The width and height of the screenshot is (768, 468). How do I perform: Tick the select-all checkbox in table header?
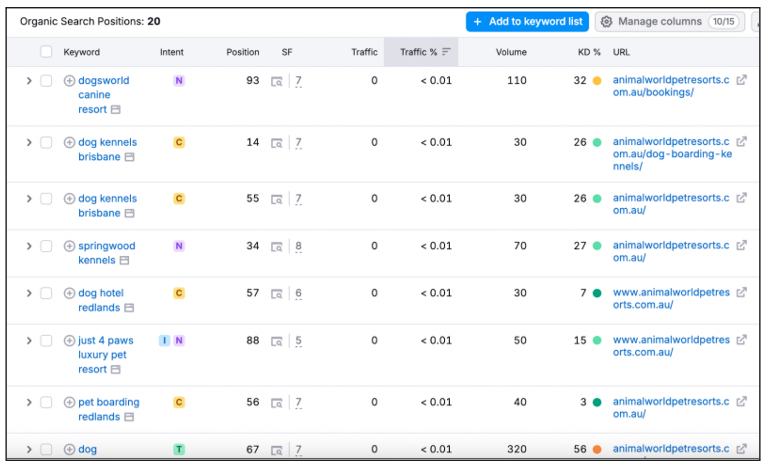[x=46, y=52]
